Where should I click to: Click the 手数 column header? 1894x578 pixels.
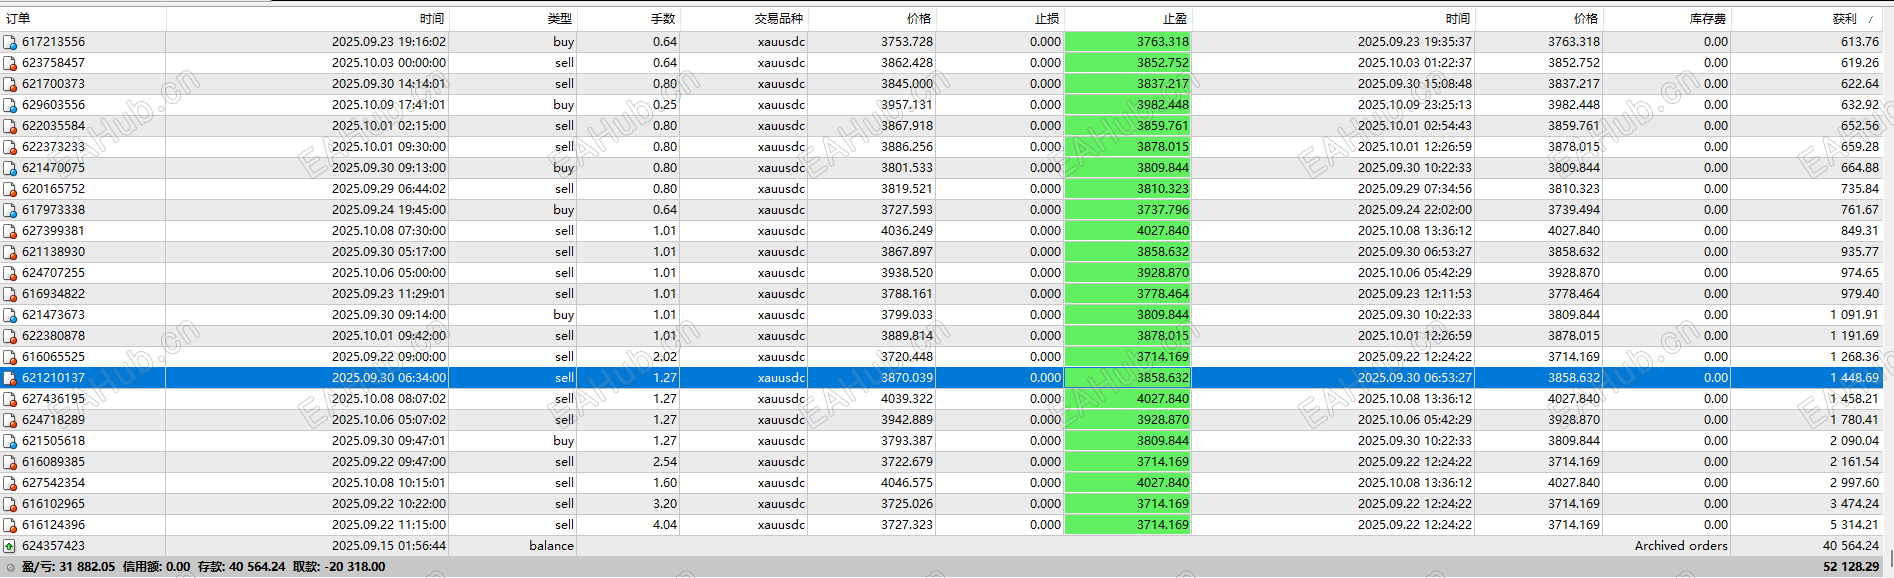(x=663, y=19)
